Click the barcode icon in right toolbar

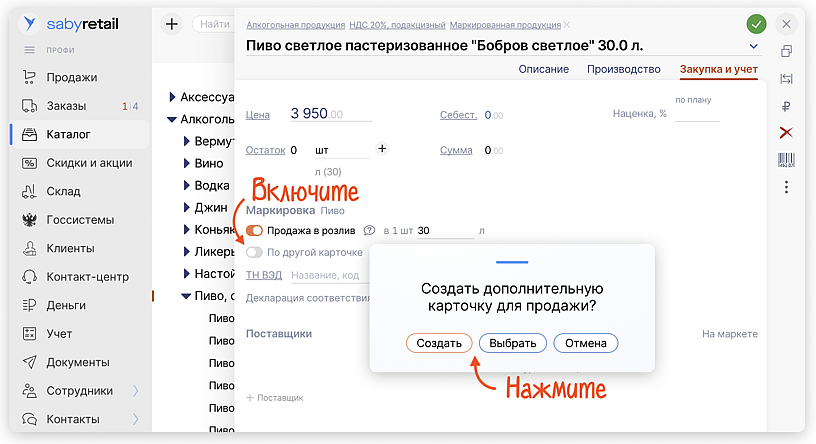tap(786, 160)
